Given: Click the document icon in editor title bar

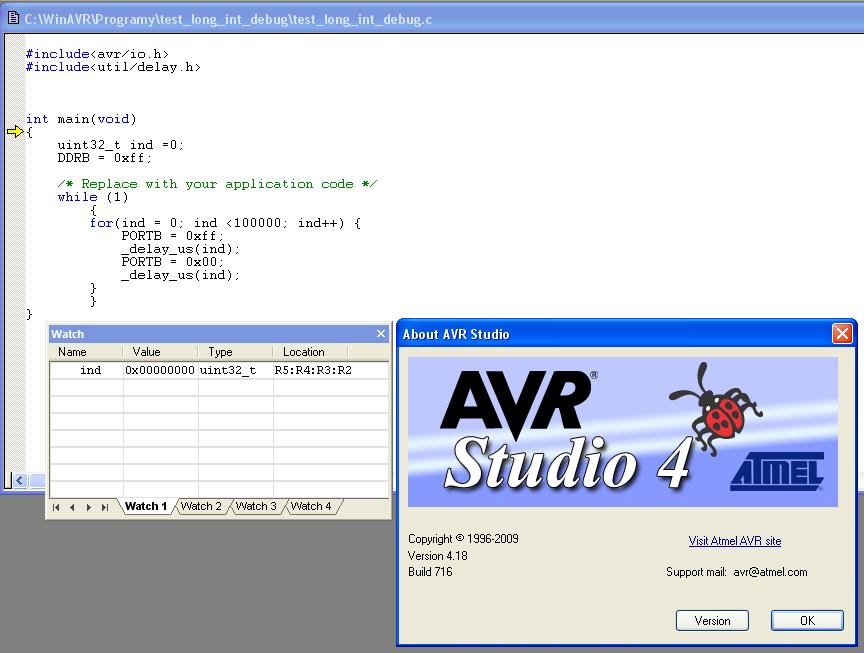Looking at the screenshot, I should click(x=12, y=18).
